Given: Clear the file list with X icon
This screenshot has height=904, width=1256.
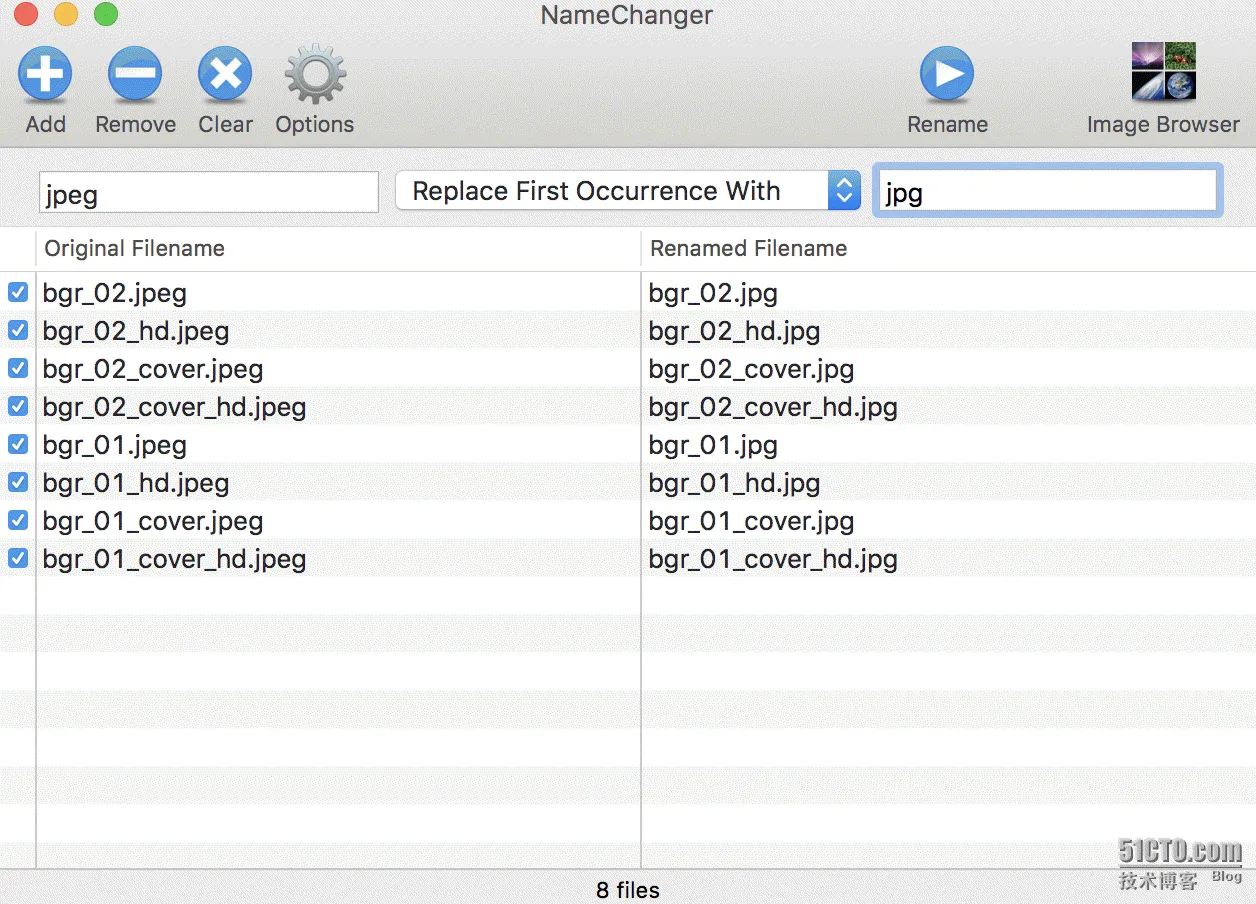Looking at the screenshot, I should 225,75.
